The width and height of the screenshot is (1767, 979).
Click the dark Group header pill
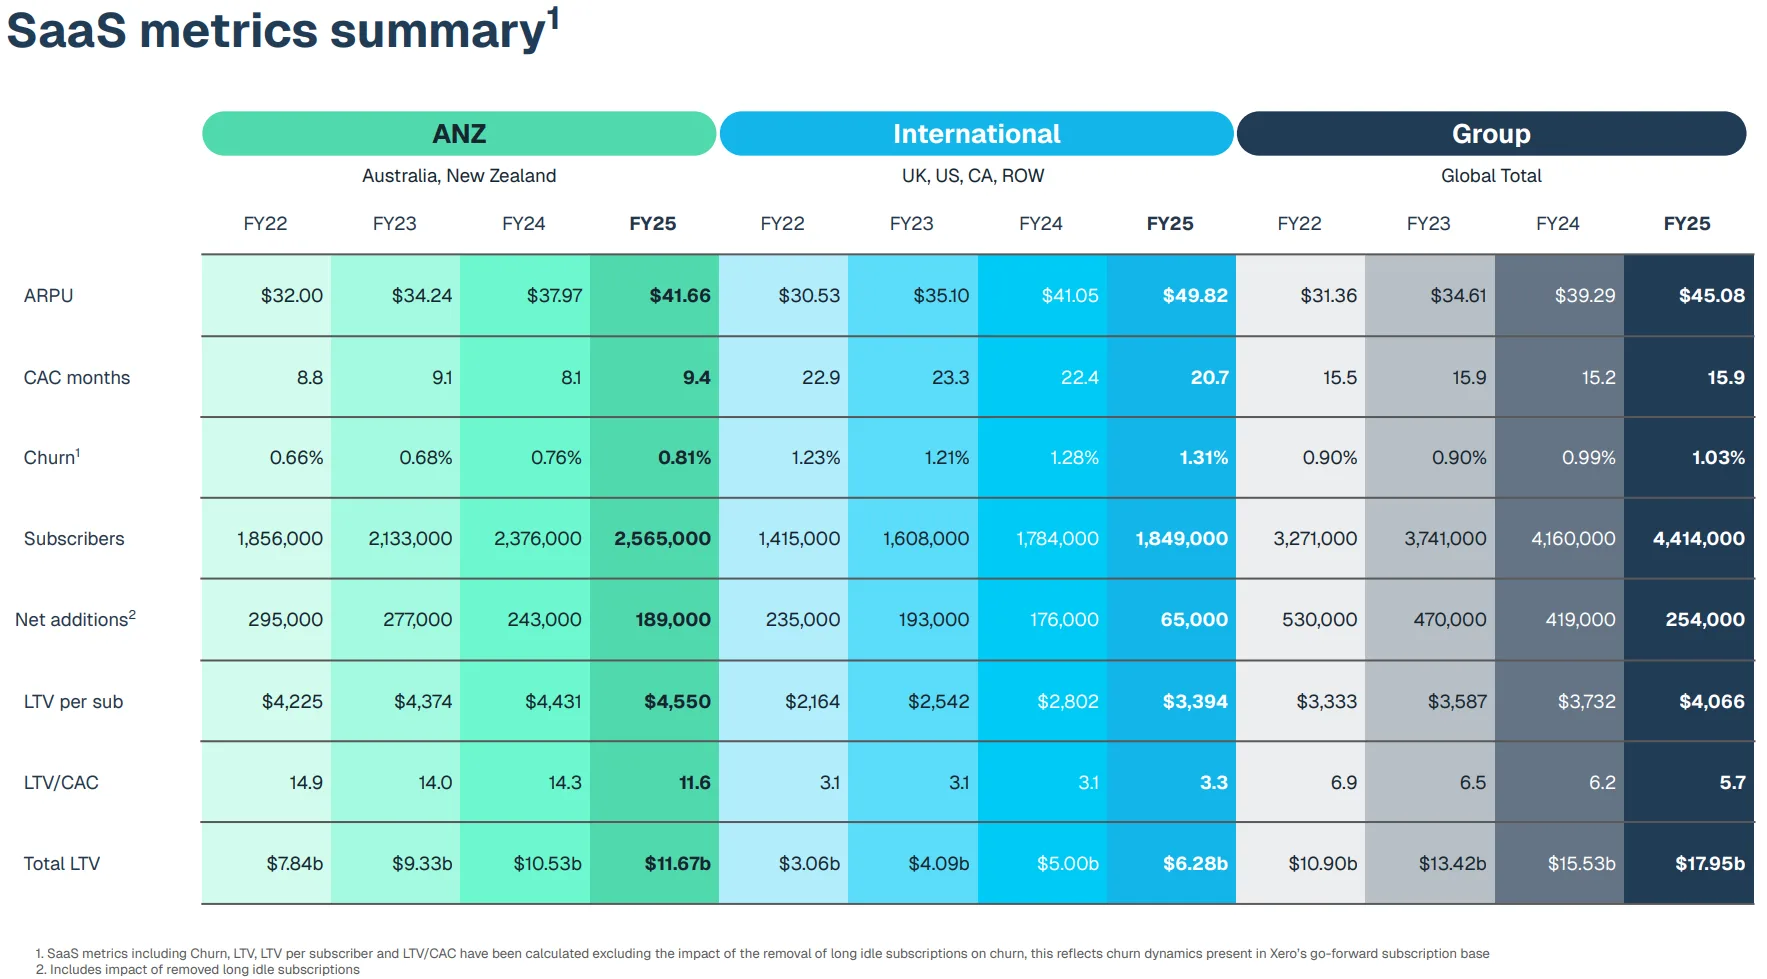click(x=1491, y=134)
